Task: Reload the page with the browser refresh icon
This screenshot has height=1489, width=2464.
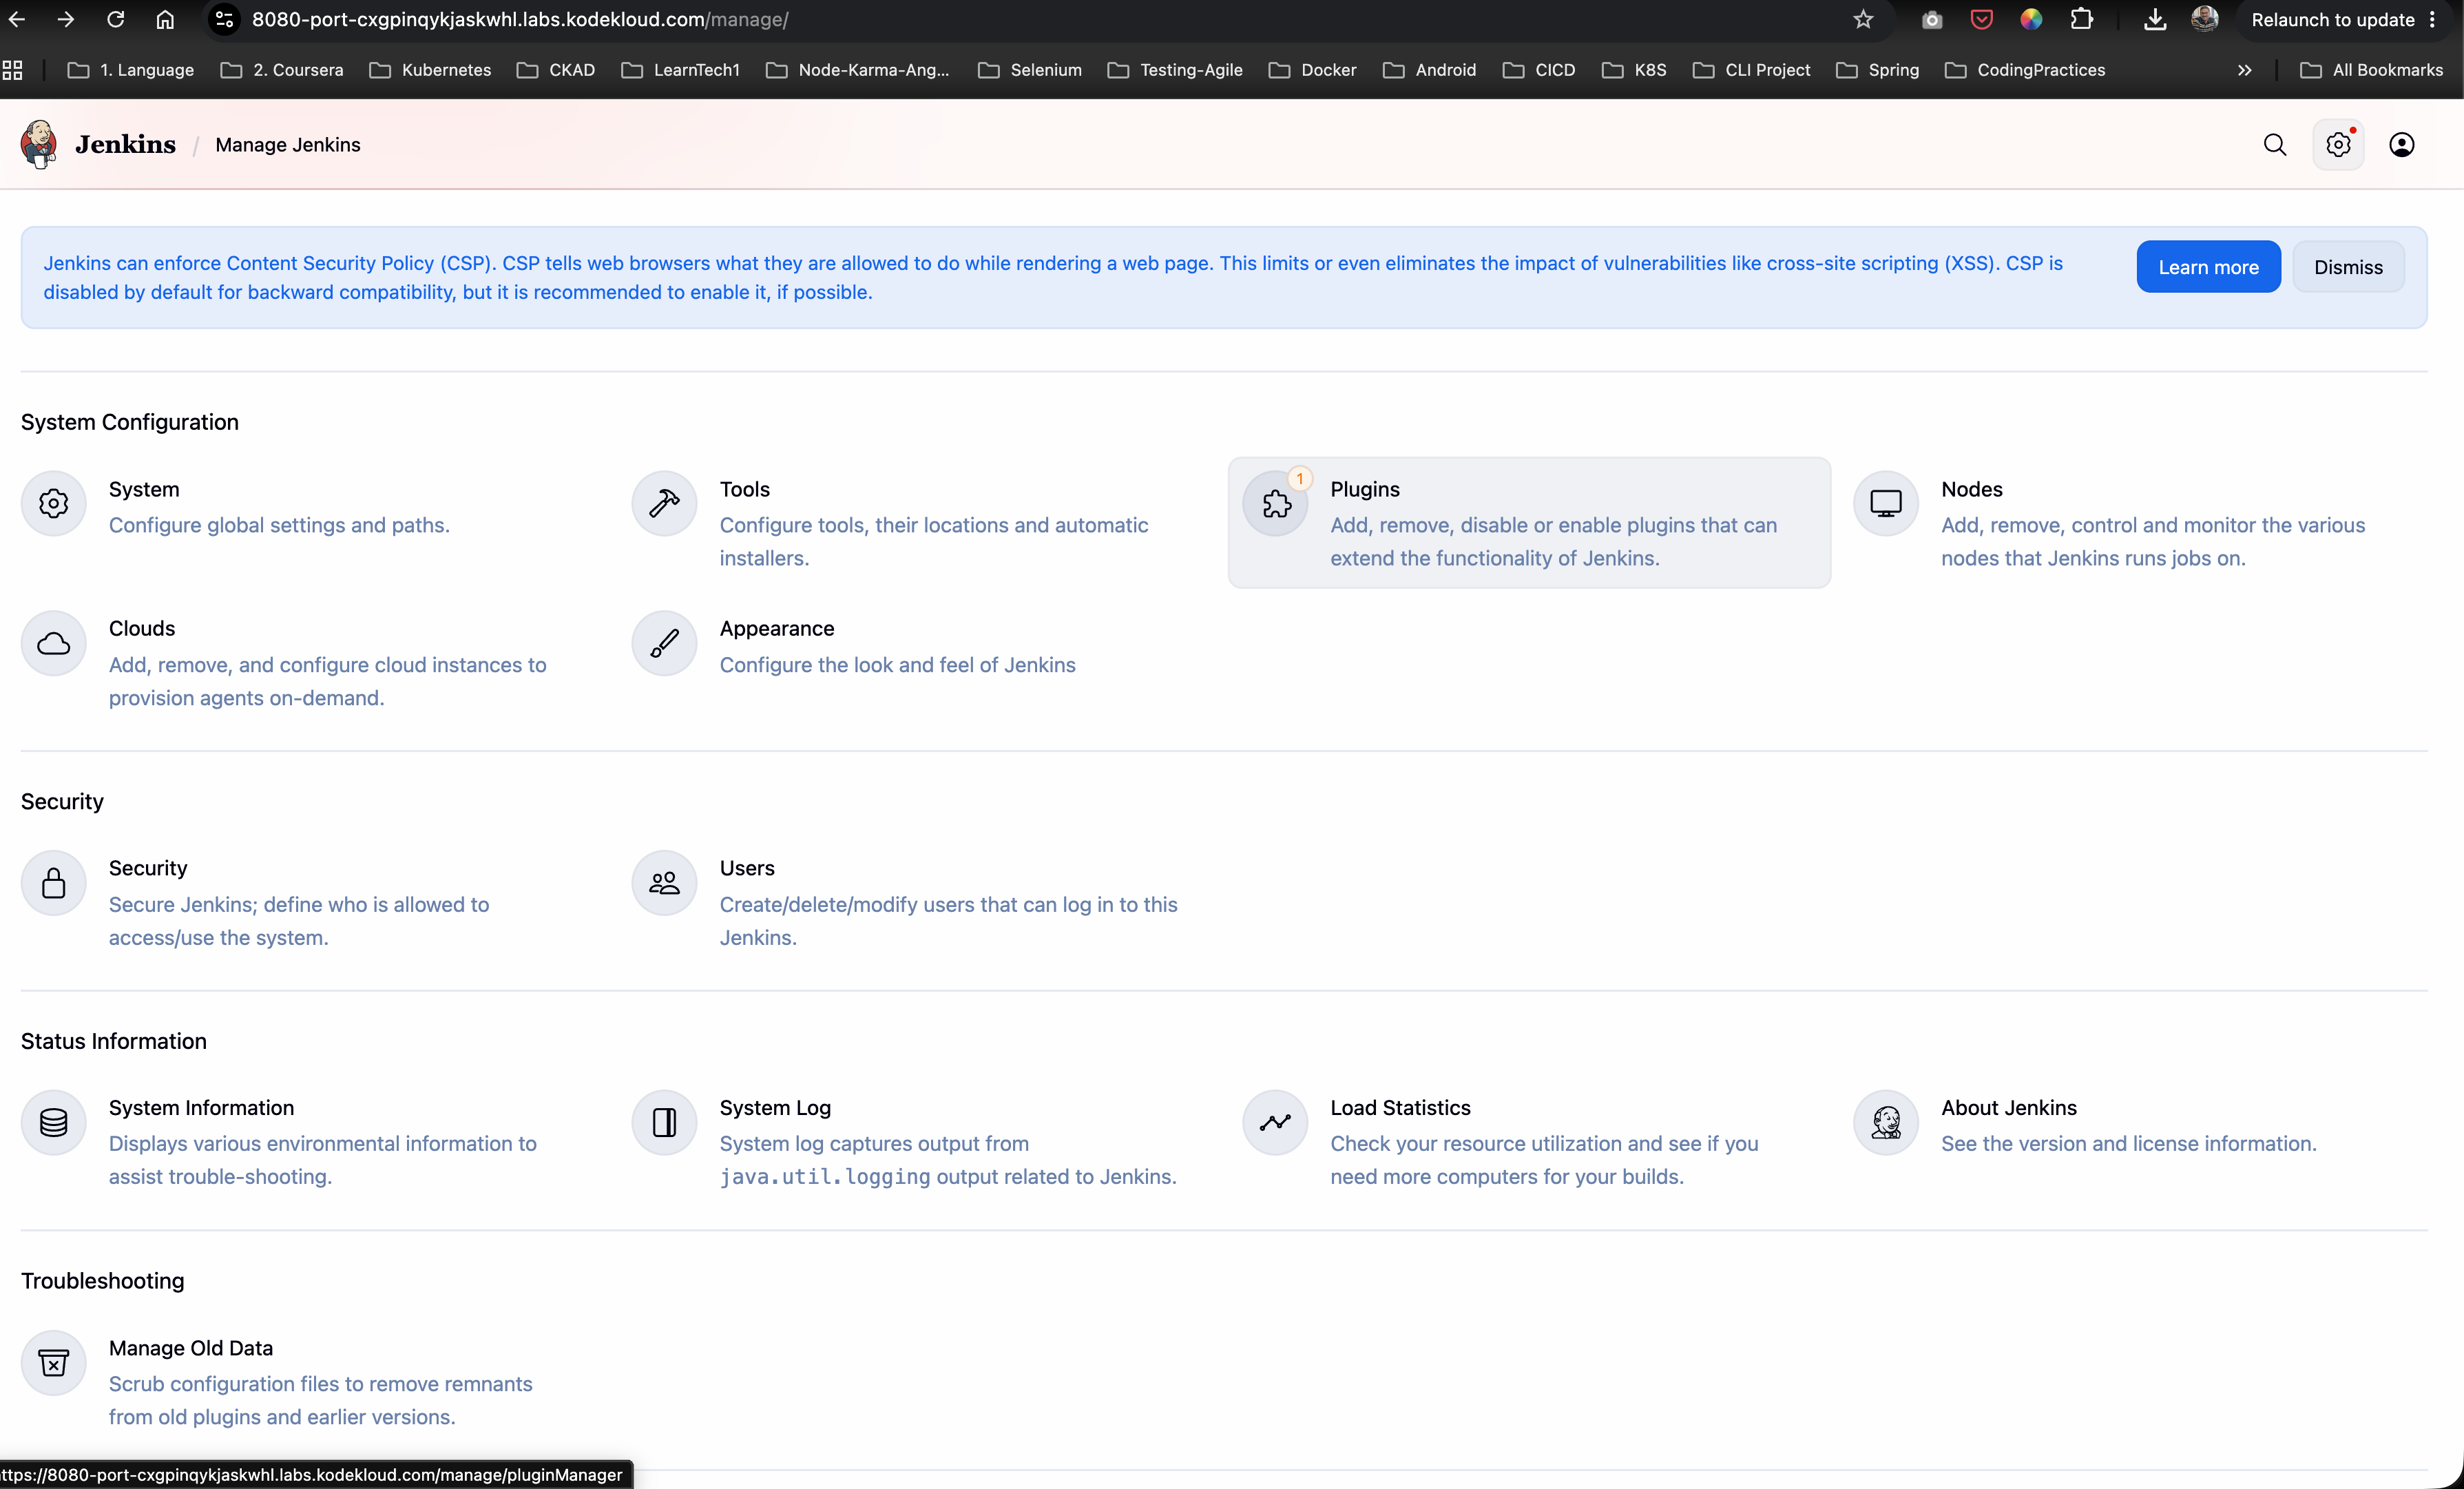Action: [116, 19]
